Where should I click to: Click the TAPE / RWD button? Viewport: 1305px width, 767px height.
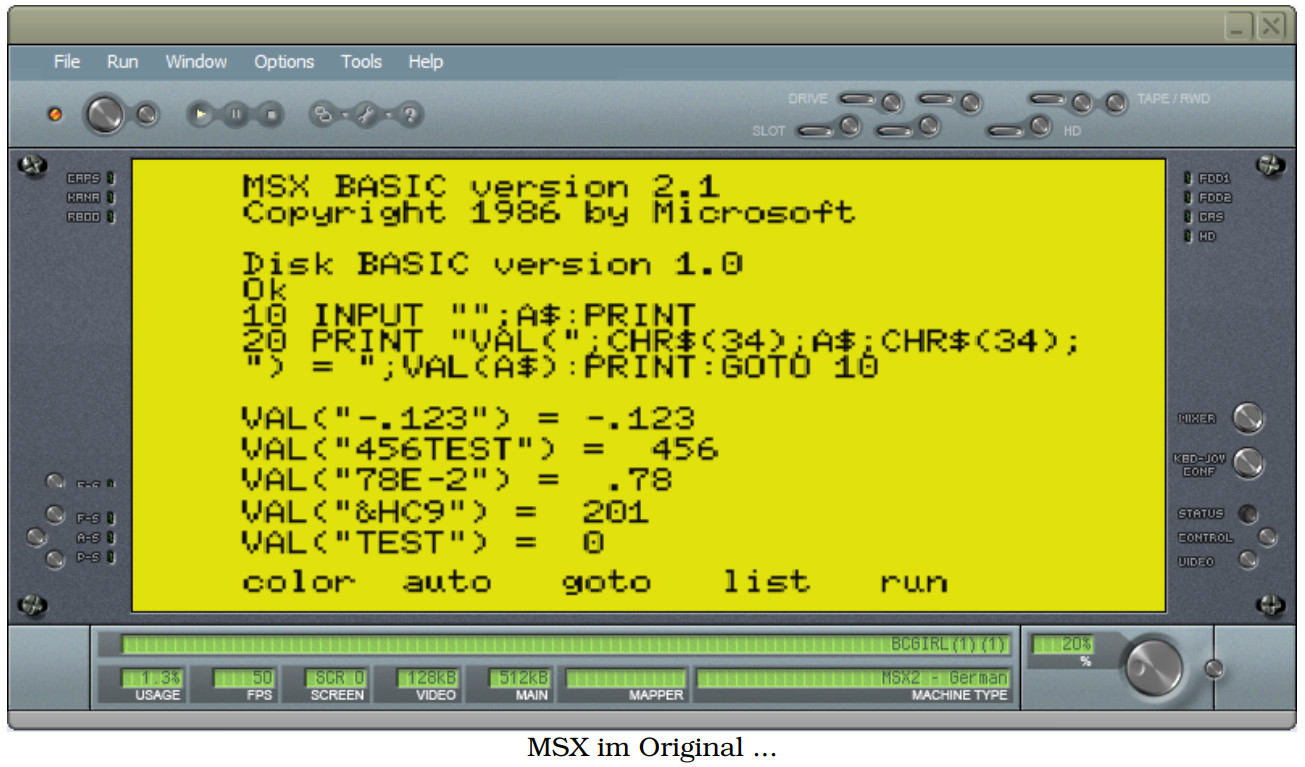[1115, 102]
